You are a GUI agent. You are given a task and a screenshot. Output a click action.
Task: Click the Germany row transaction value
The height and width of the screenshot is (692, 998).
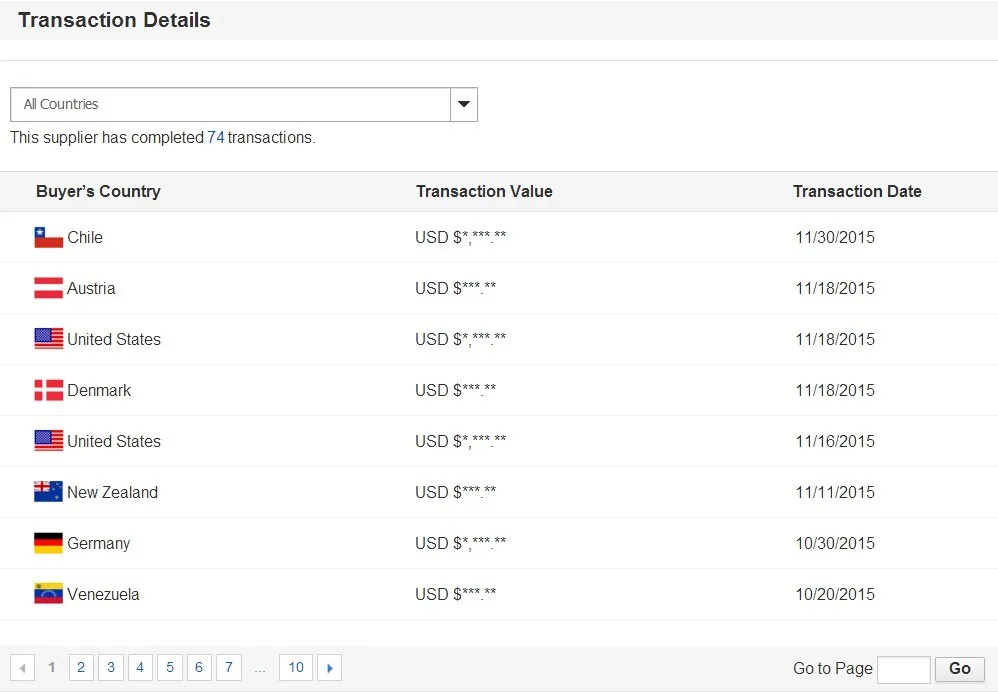(461, 543)
